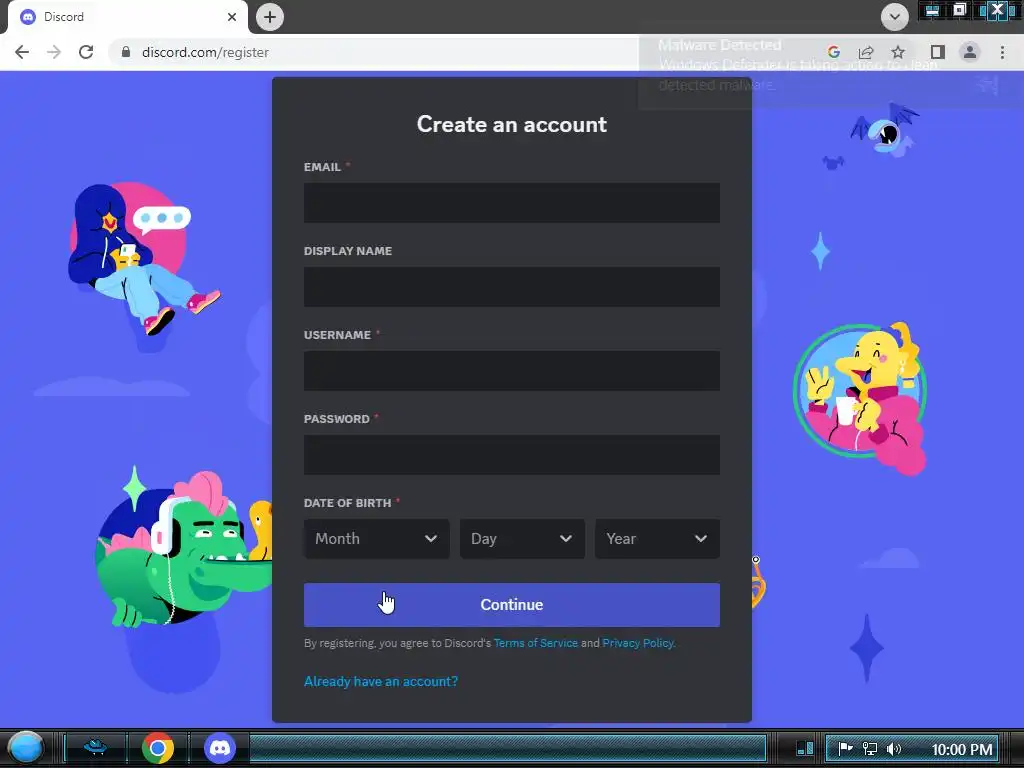
Task: Click the volume speaker tray icon
Action: point(893,749)
